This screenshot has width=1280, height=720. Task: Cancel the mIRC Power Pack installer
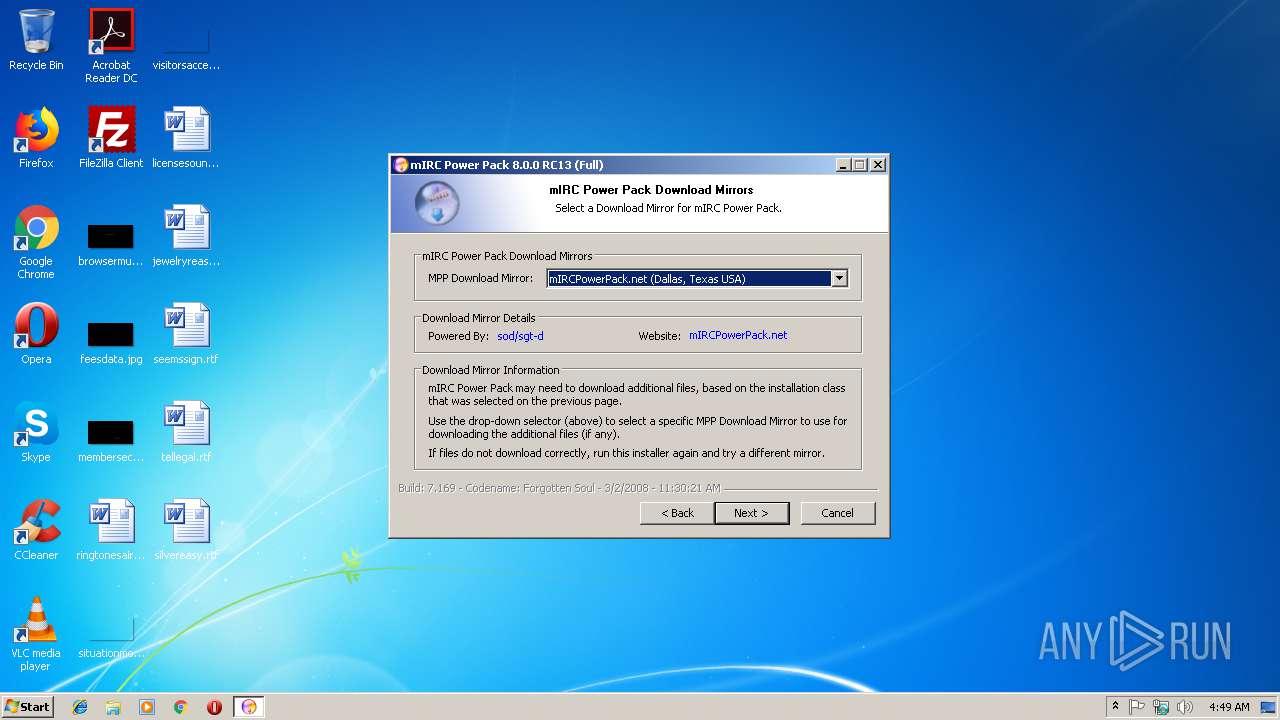[837, 513]
